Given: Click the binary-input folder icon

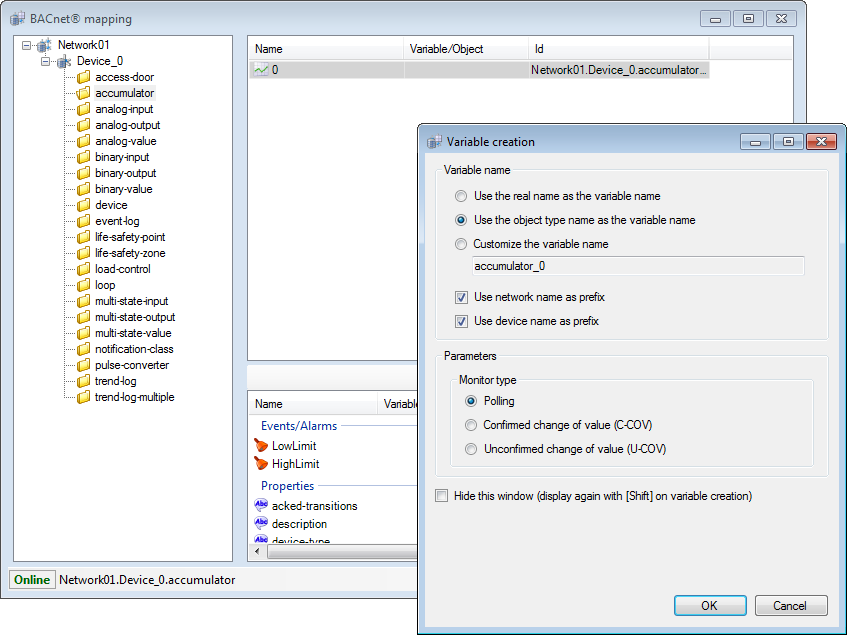Looking at the screenshot, I should (x=83, y=157).
